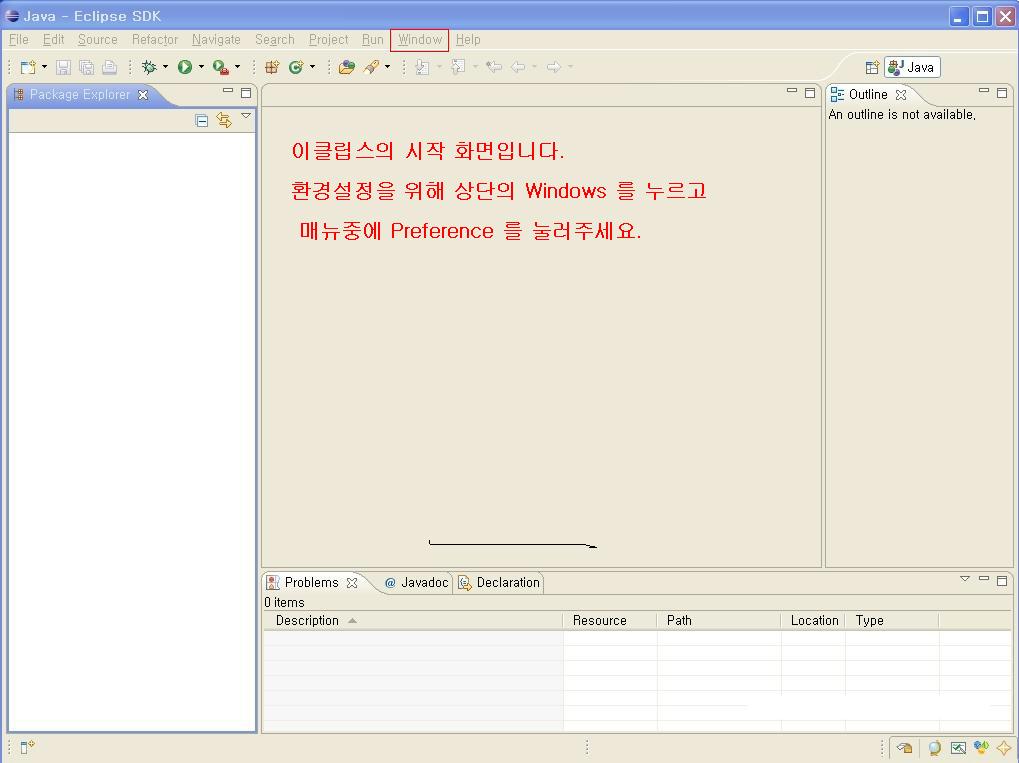Viewport: 1019px width, 763px height.
Task: Close the Problems view
Action: (352, 583)
